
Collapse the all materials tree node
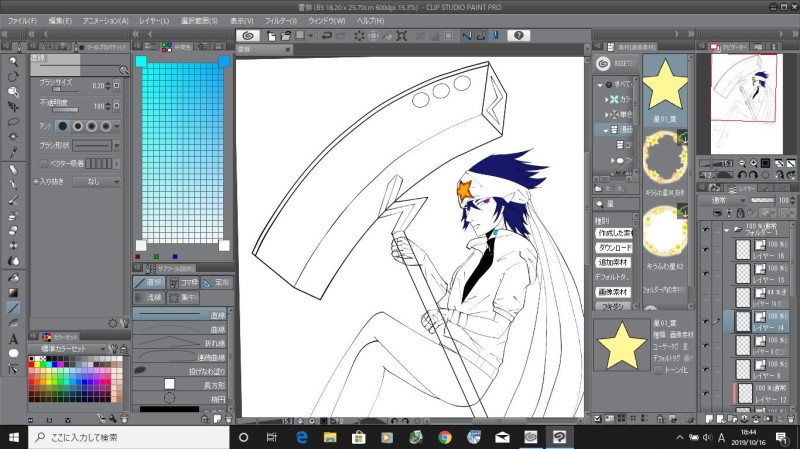point(601,85)
